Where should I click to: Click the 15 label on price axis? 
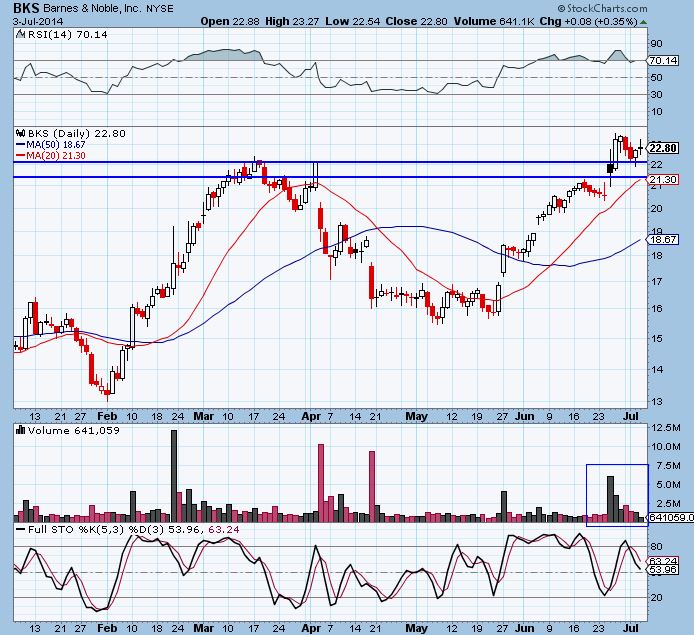tap(657, 339)
